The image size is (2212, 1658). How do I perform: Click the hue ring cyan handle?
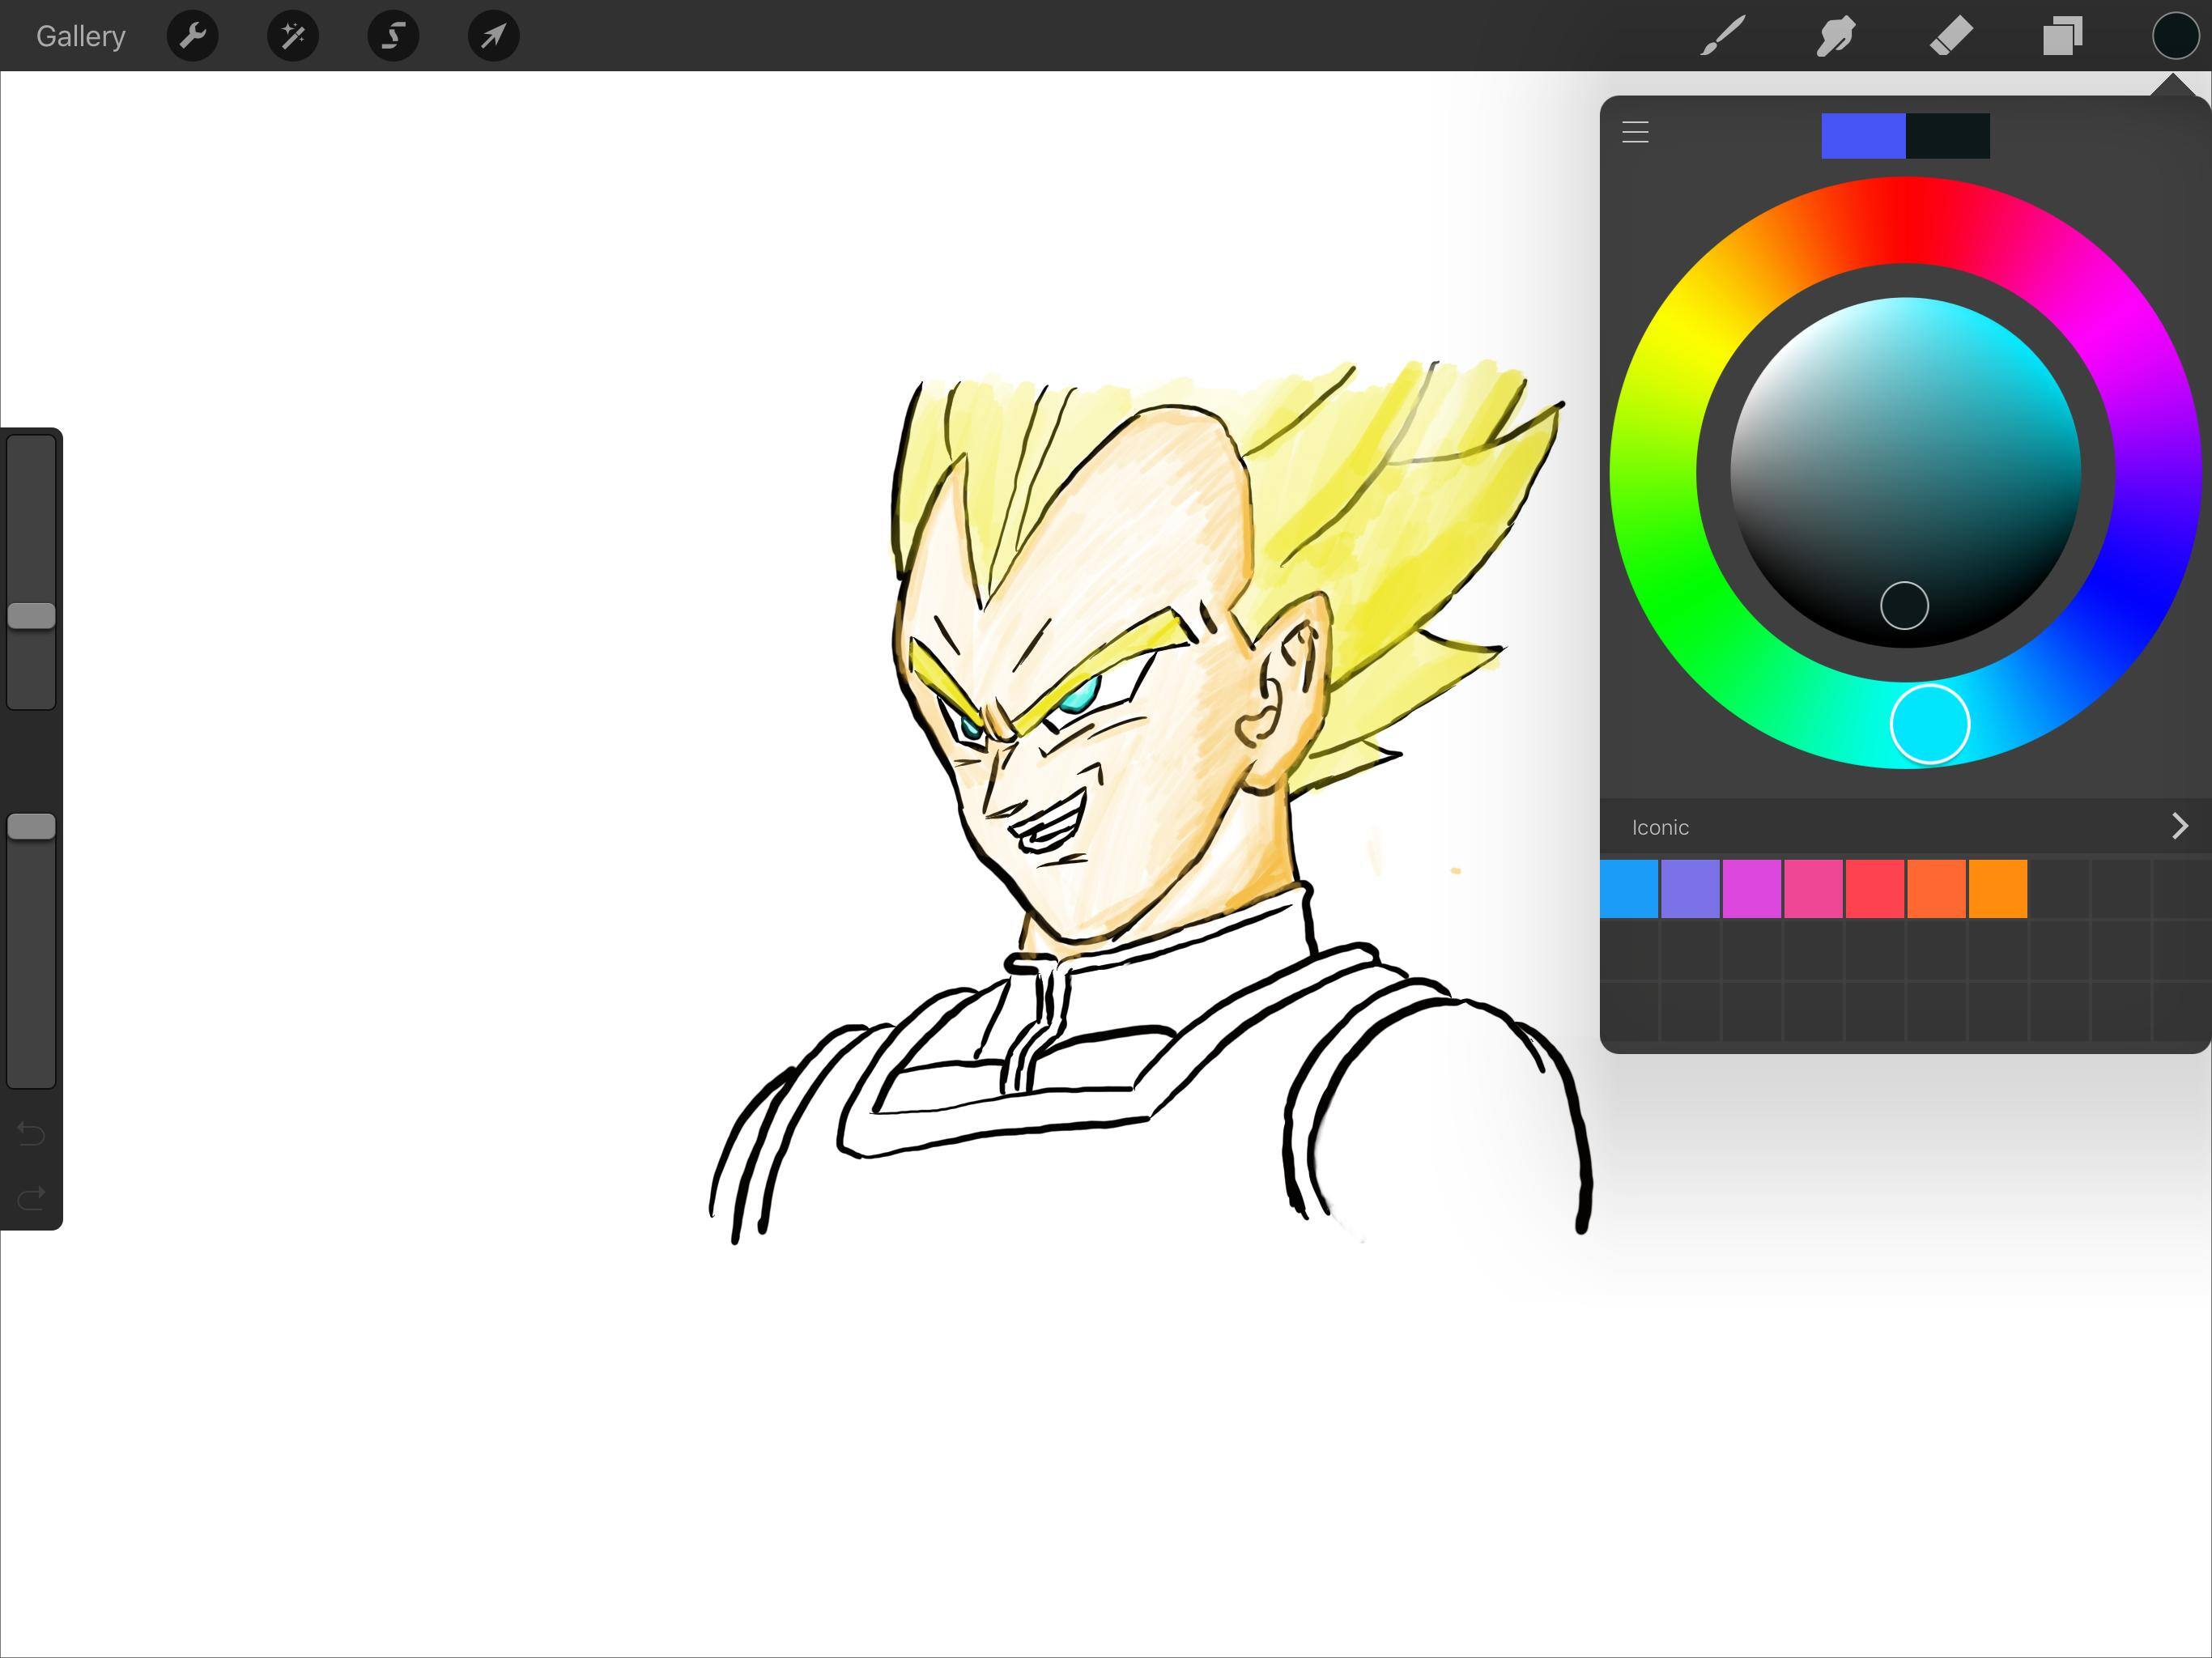pyautogui.click(x=1930, y=724)
